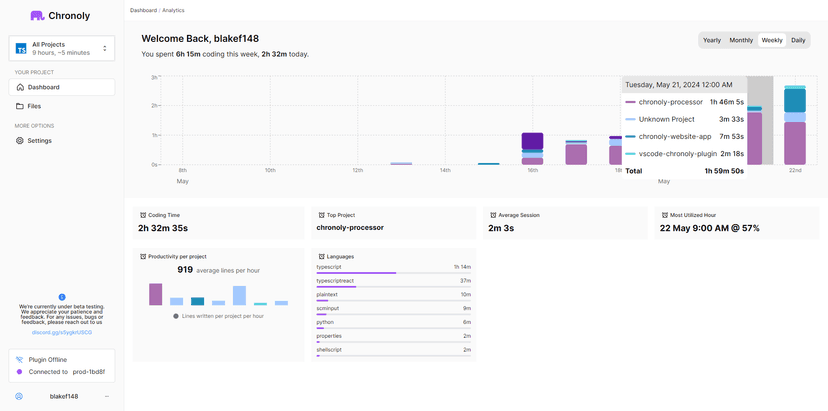The height and width of the screenshot is (411, 828).
Task: Click the typescriptreact progress bar
Action: point(393,287)
